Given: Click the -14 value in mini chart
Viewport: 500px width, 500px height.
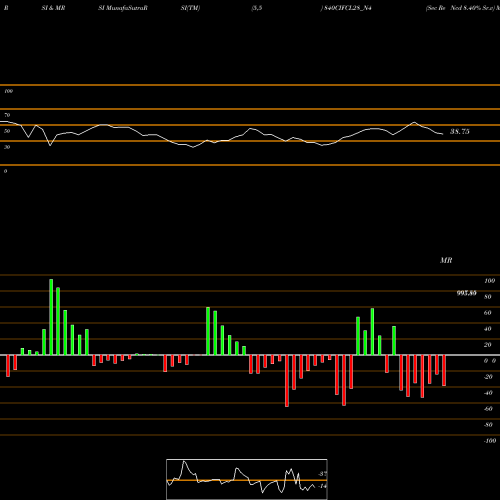Looking at the screenshot, I should (x=322, y=486).
